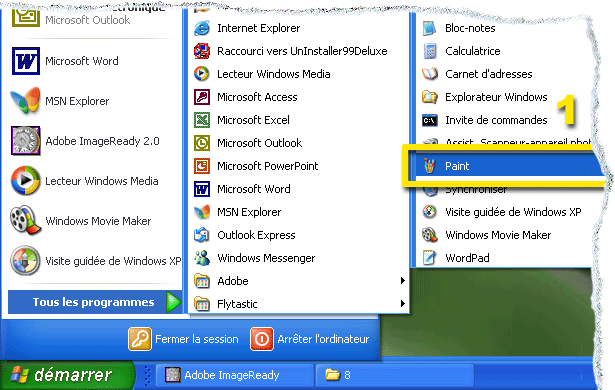The height and width of the screenshot is (390, 615).
Task: Click the Microsoft Excel text label
Action: click(253, 120)
